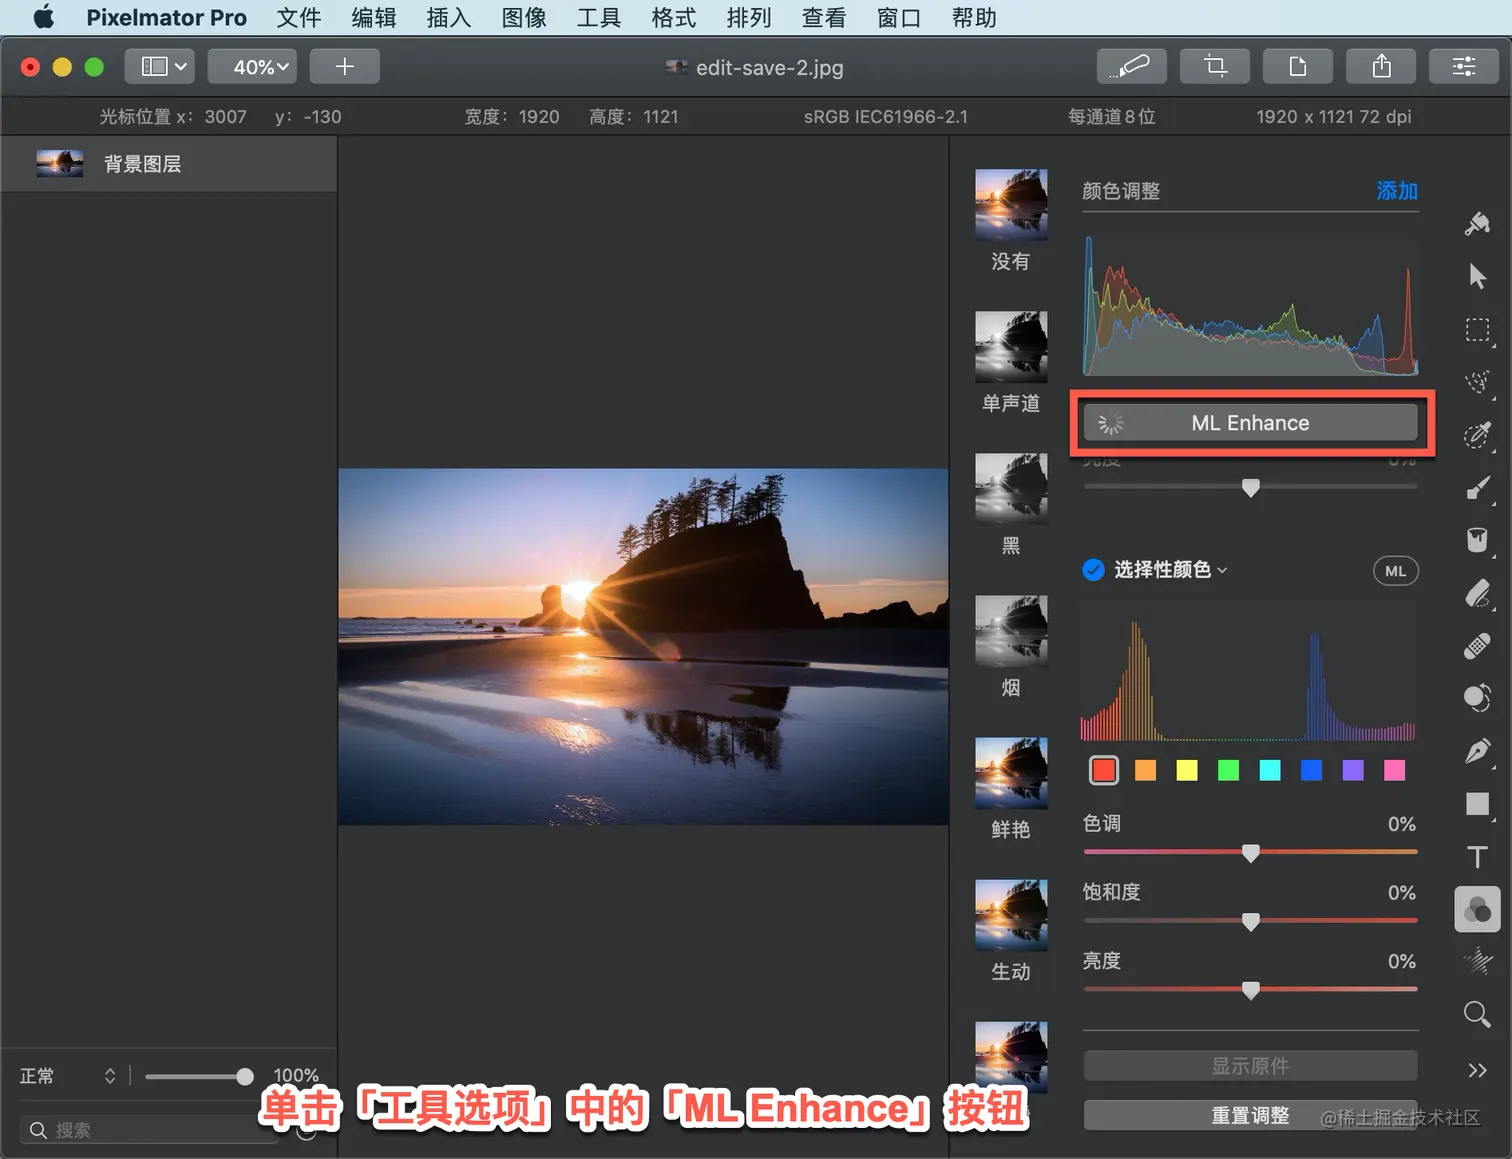Open the 格式 menu
Screen dimensions: 1512x1159
point(674,17)
